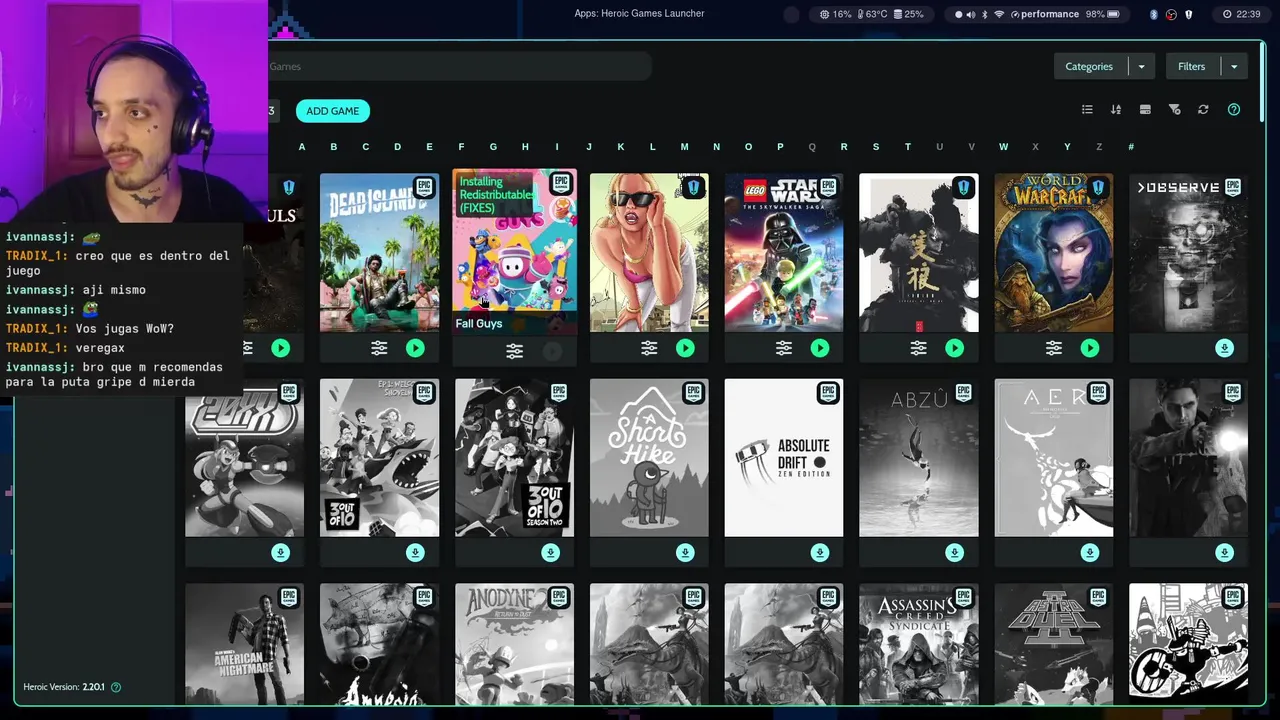Download 3 out of 10 Season Two

point(550,553)
